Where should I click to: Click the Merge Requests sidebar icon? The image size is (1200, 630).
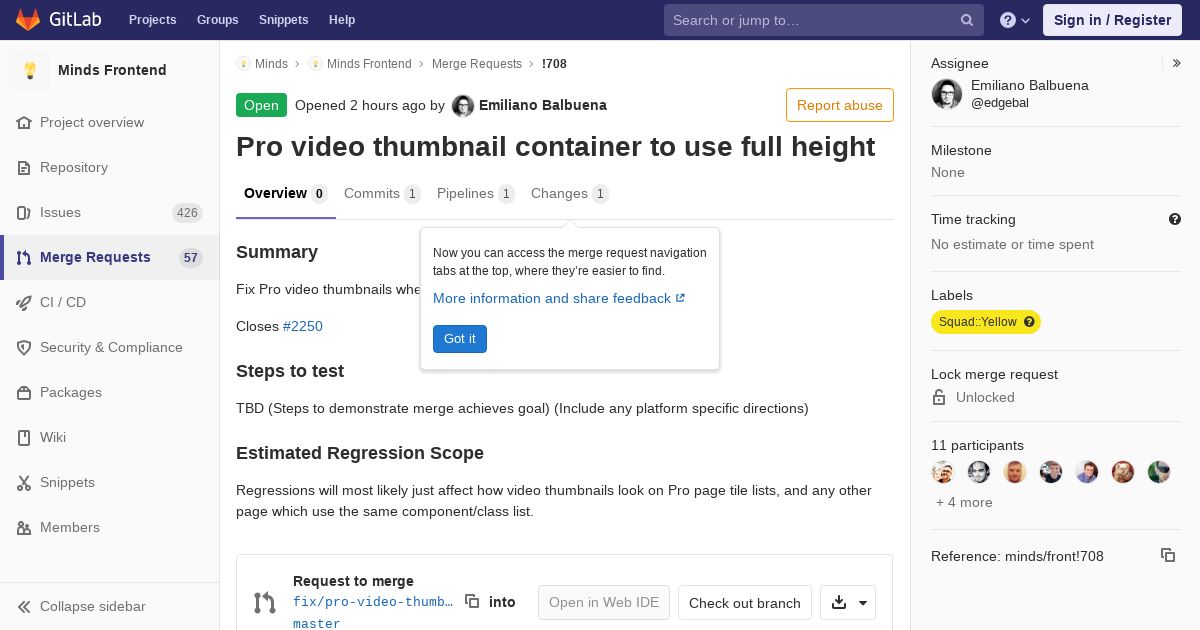coord(24,257)
